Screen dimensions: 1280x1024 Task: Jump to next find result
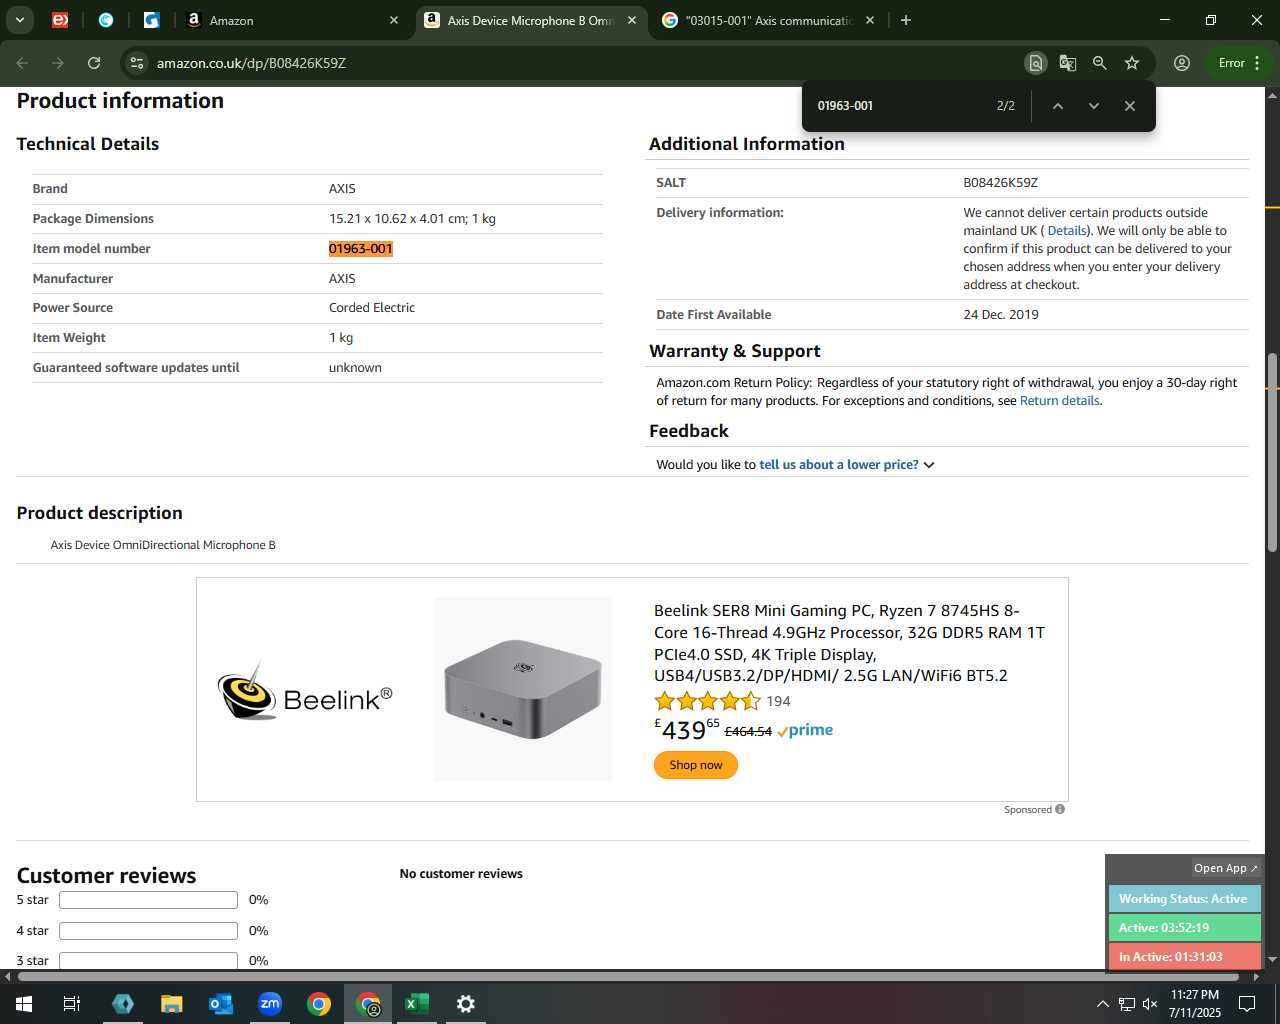coord(1094,106)
